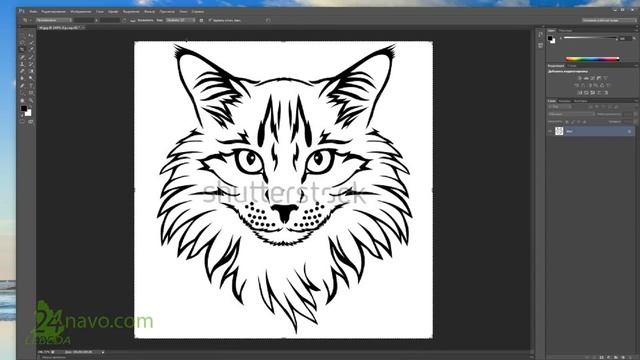Click the toolbox background color swatch
The image size is (640, 360).
(x=28, y=113)
